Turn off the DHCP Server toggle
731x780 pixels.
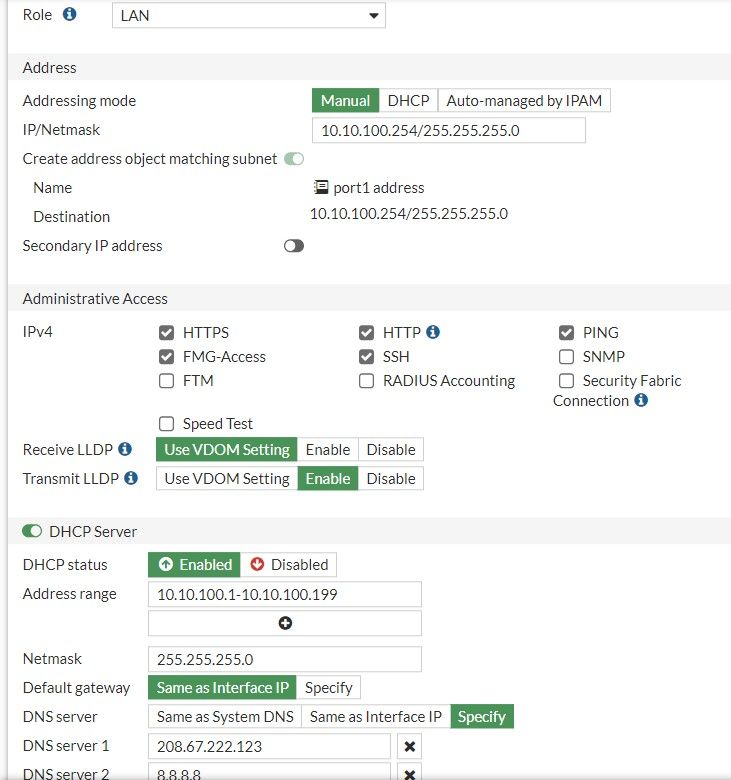31,531
